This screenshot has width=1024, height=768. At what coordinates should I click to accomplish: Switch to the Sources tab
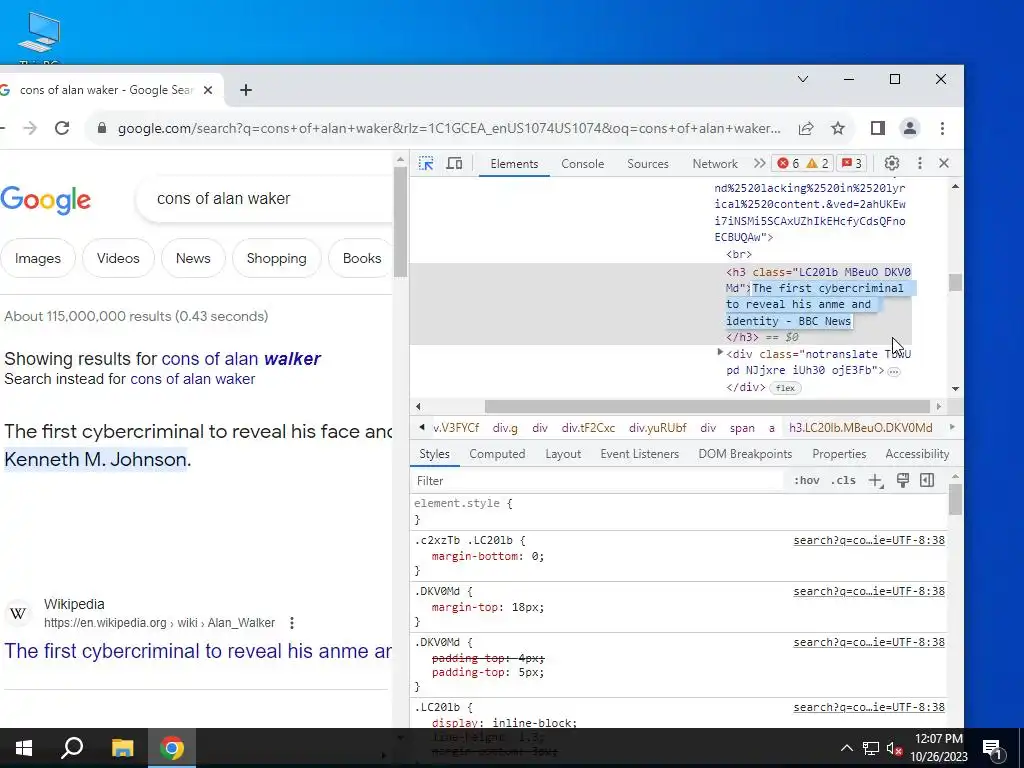coord(648,164)
